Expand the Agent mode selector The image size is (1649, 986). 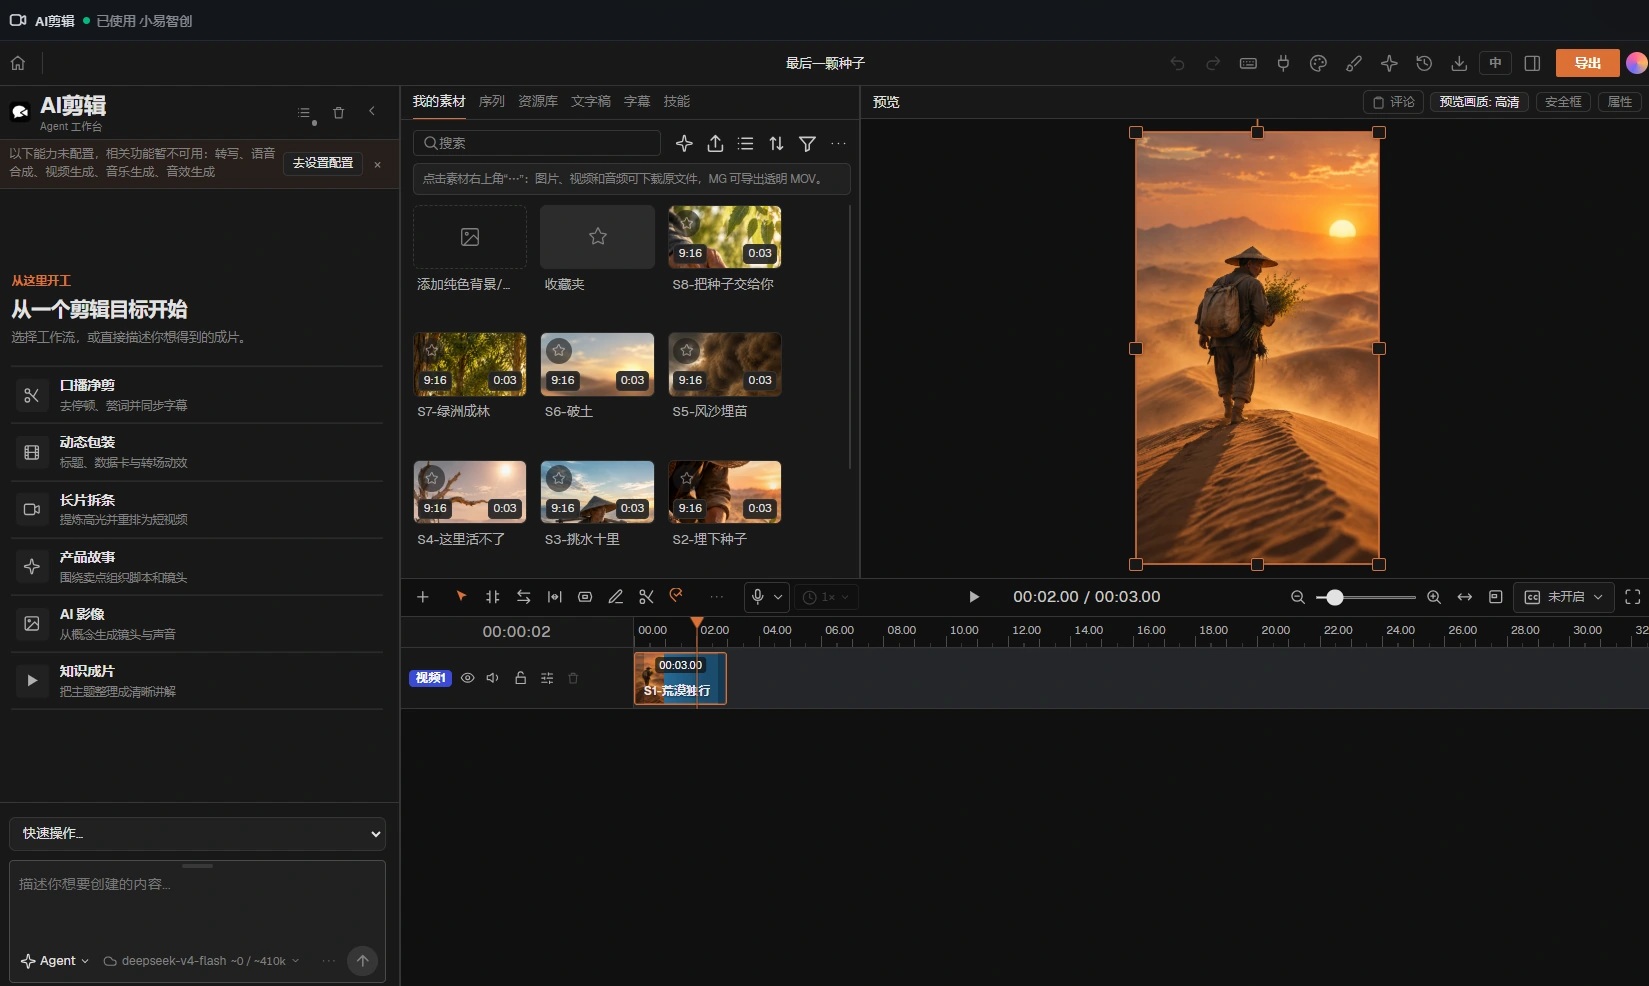(x=56, y=961)
